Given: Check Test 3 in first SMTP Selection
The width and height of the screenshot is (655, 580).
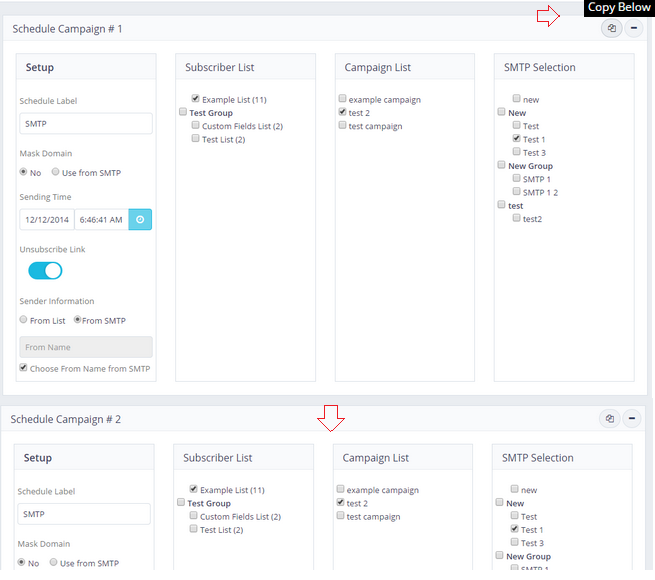Looking at the screenshot, I should coord(517,153).
